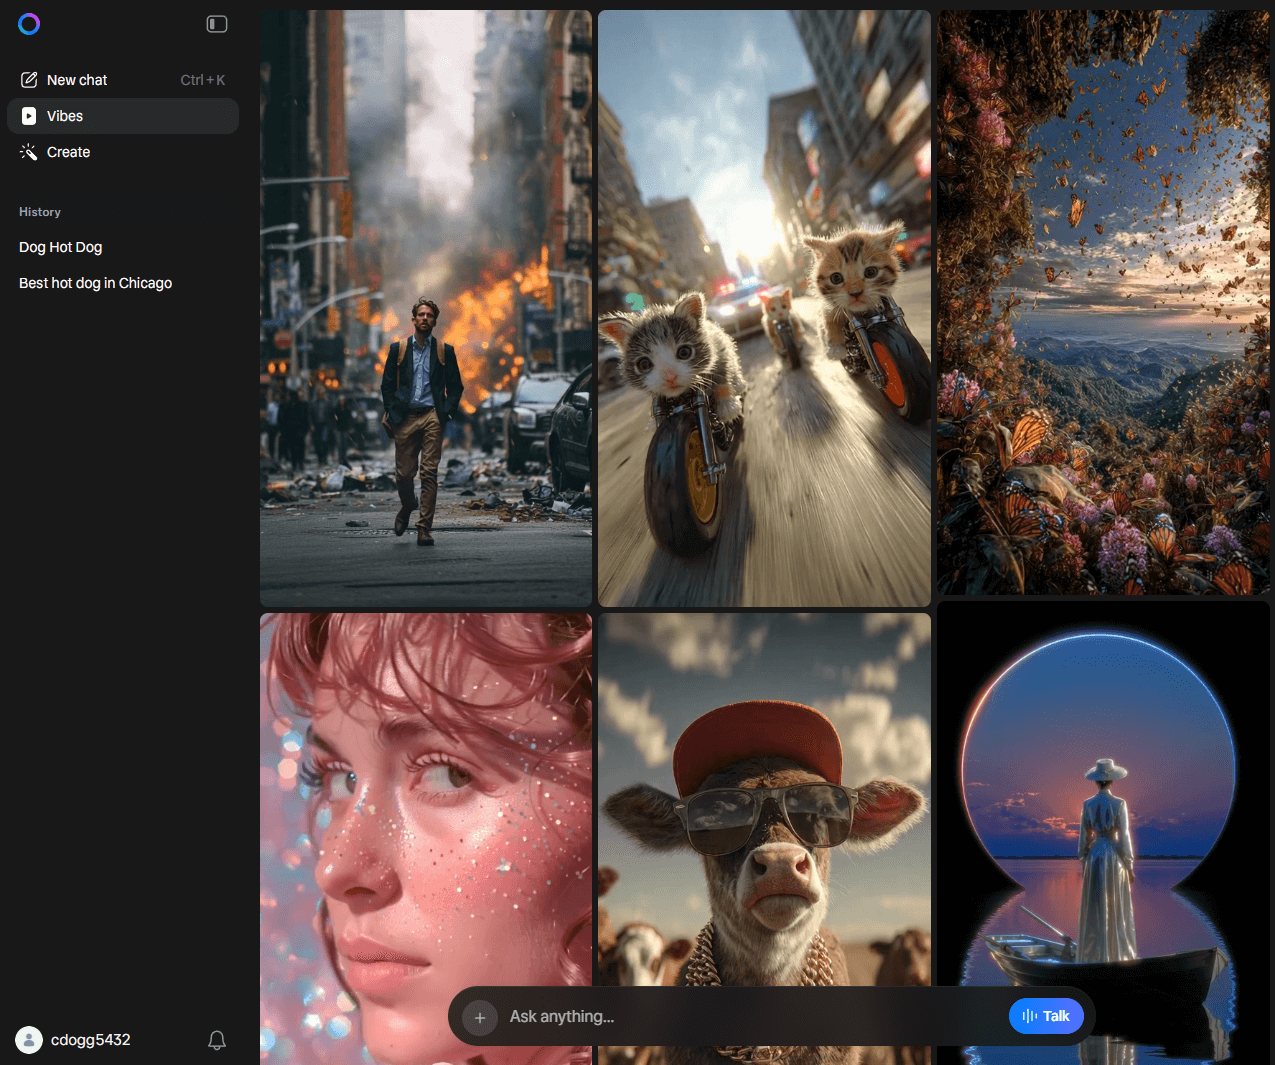Viewport: 1275px width, 1065px height.
Task: Open the kittens on motorcycles image
Action: tap(764, 308)
